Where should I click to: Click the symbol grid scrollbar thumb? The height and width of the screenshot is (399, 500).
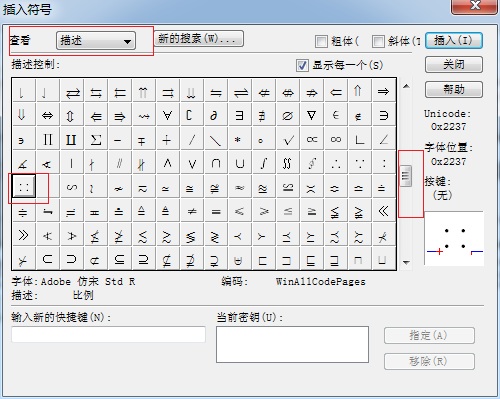click(406, 176)
